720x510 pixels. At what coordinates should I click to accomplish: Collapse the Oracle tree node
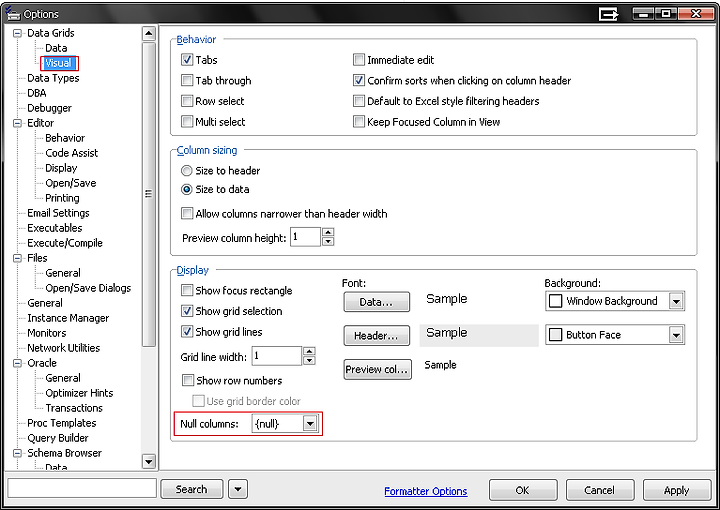coord(17,363)
